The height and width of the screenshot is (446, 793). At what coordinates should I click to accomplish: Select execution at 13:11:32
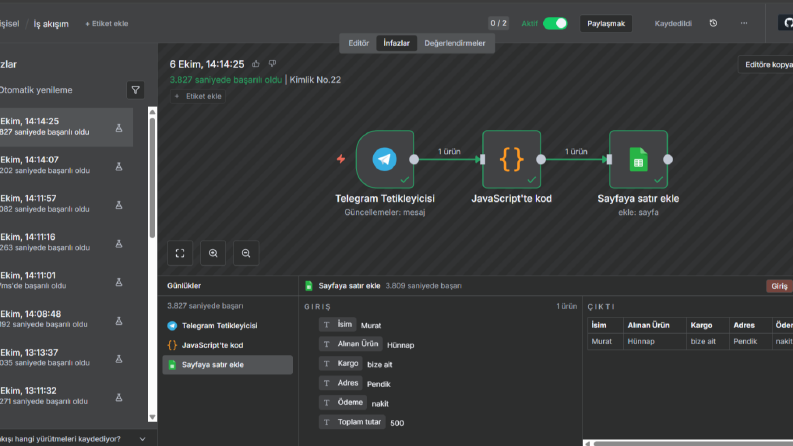tap(66, 396)
